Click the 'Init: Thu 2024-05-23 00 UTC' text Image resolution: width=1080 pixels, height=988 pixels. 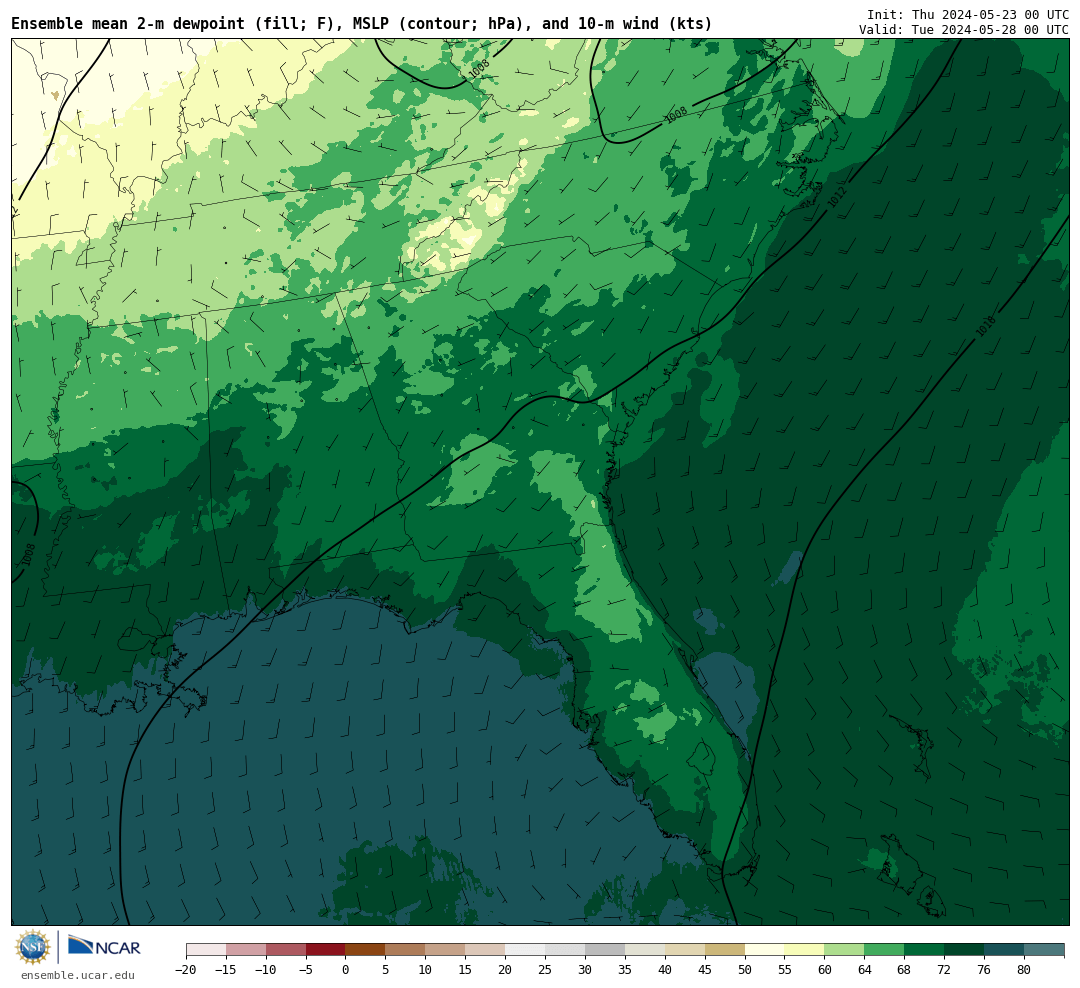[968, 14]
